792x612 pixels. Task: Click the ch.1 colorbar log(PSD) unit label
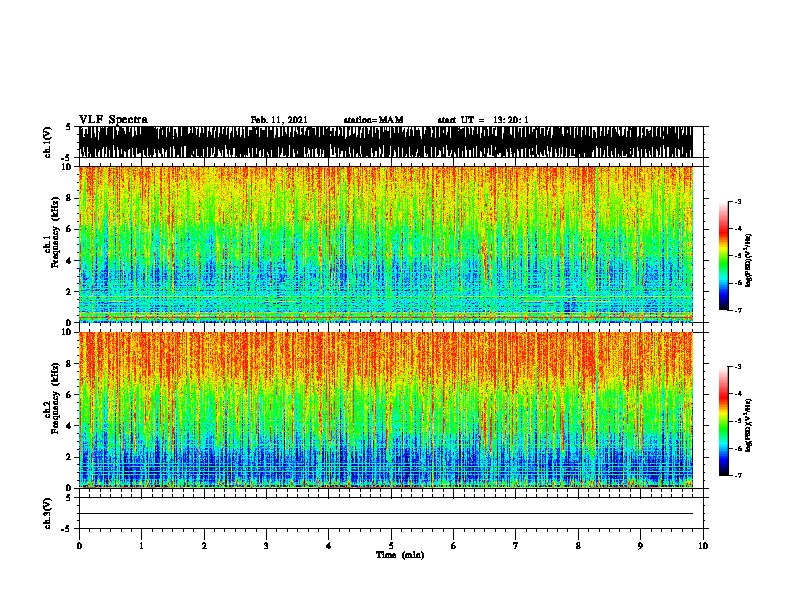(749, 261)
